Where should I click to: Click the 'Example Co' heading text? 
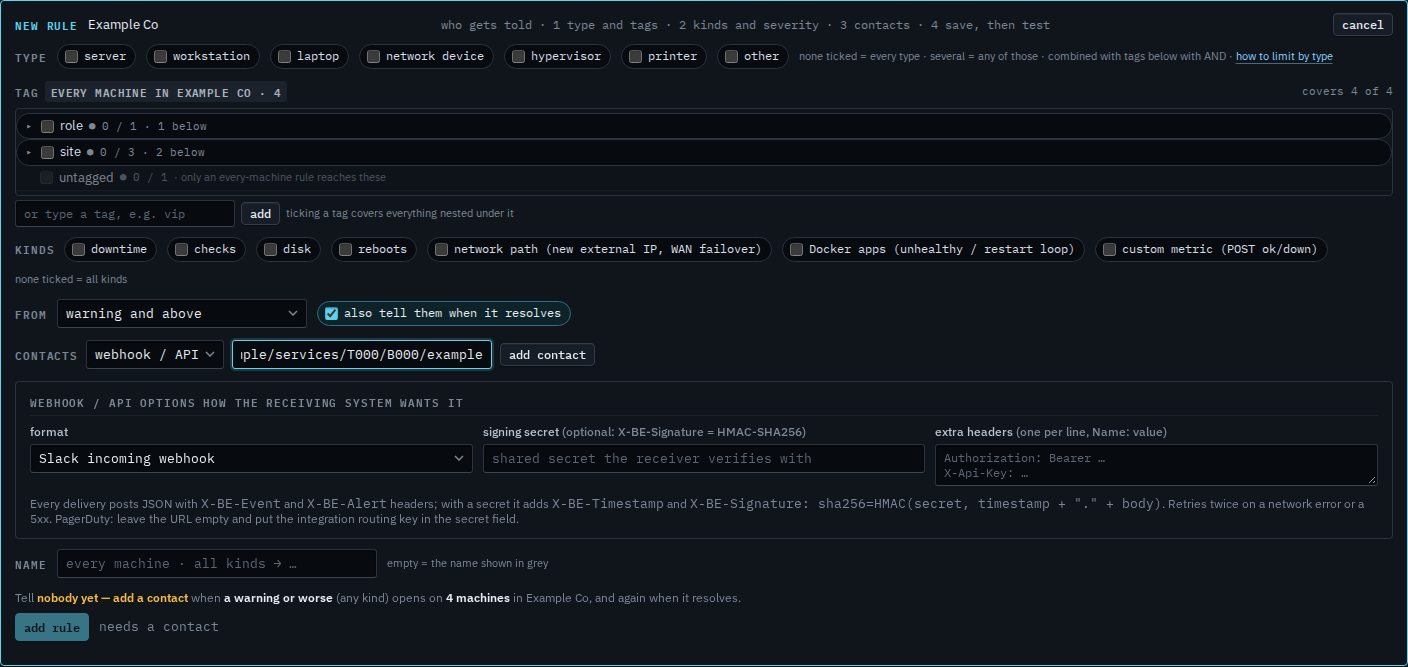123,25
